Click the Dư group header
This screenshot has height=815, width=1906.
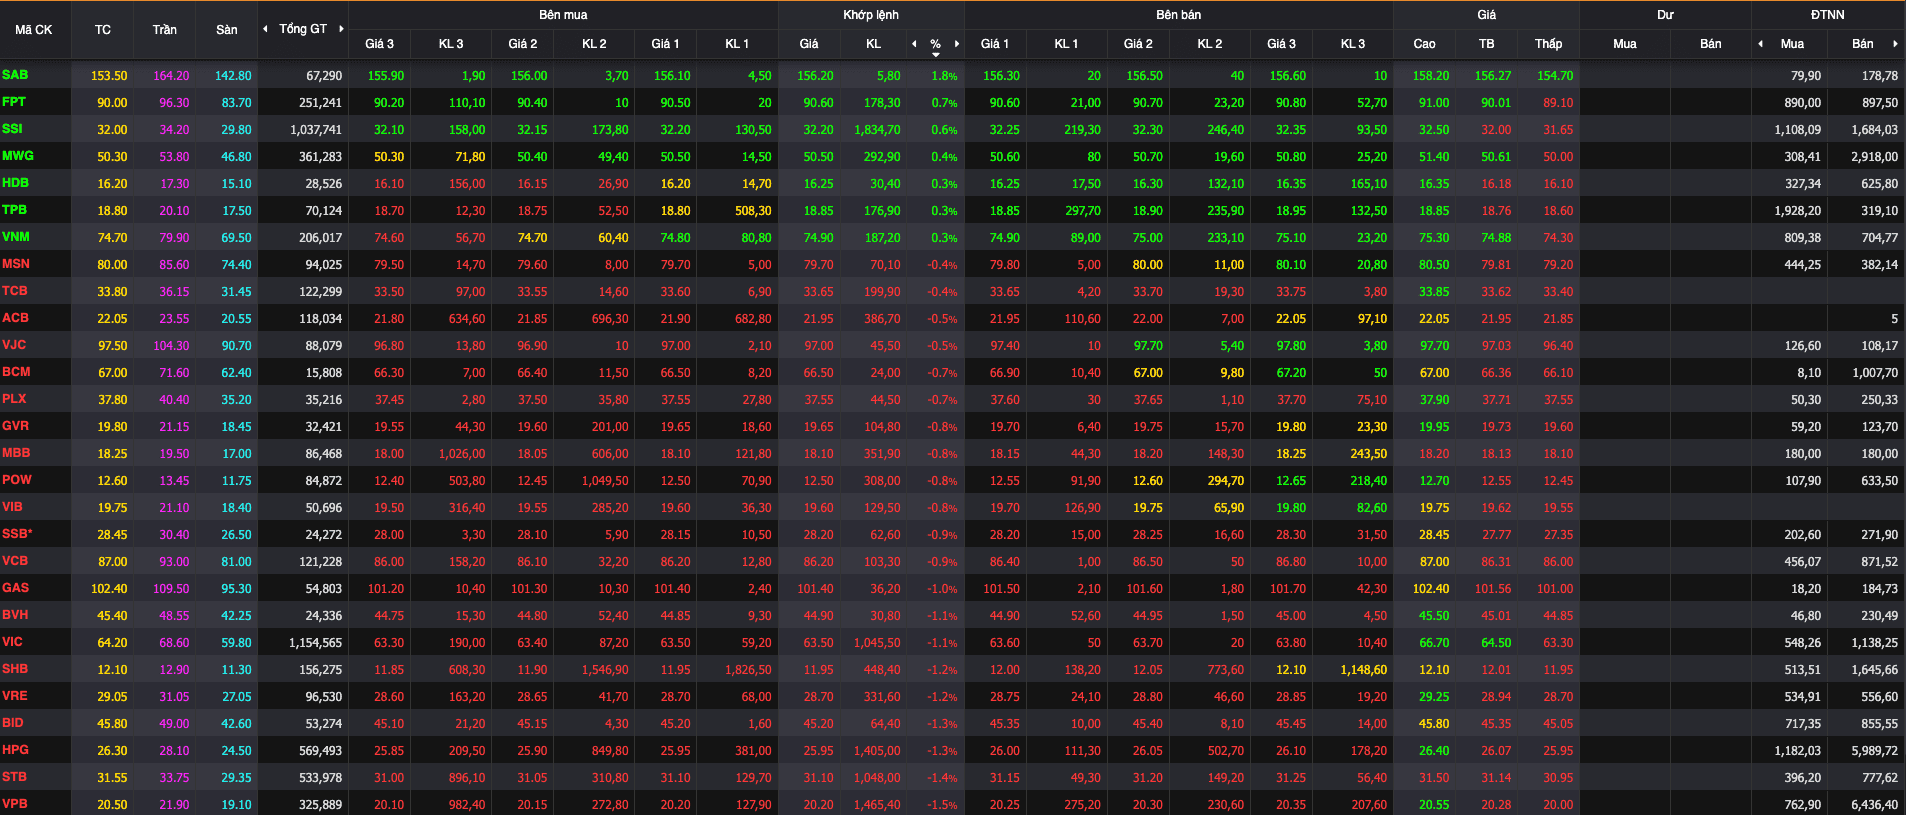tap(1665, 15)
